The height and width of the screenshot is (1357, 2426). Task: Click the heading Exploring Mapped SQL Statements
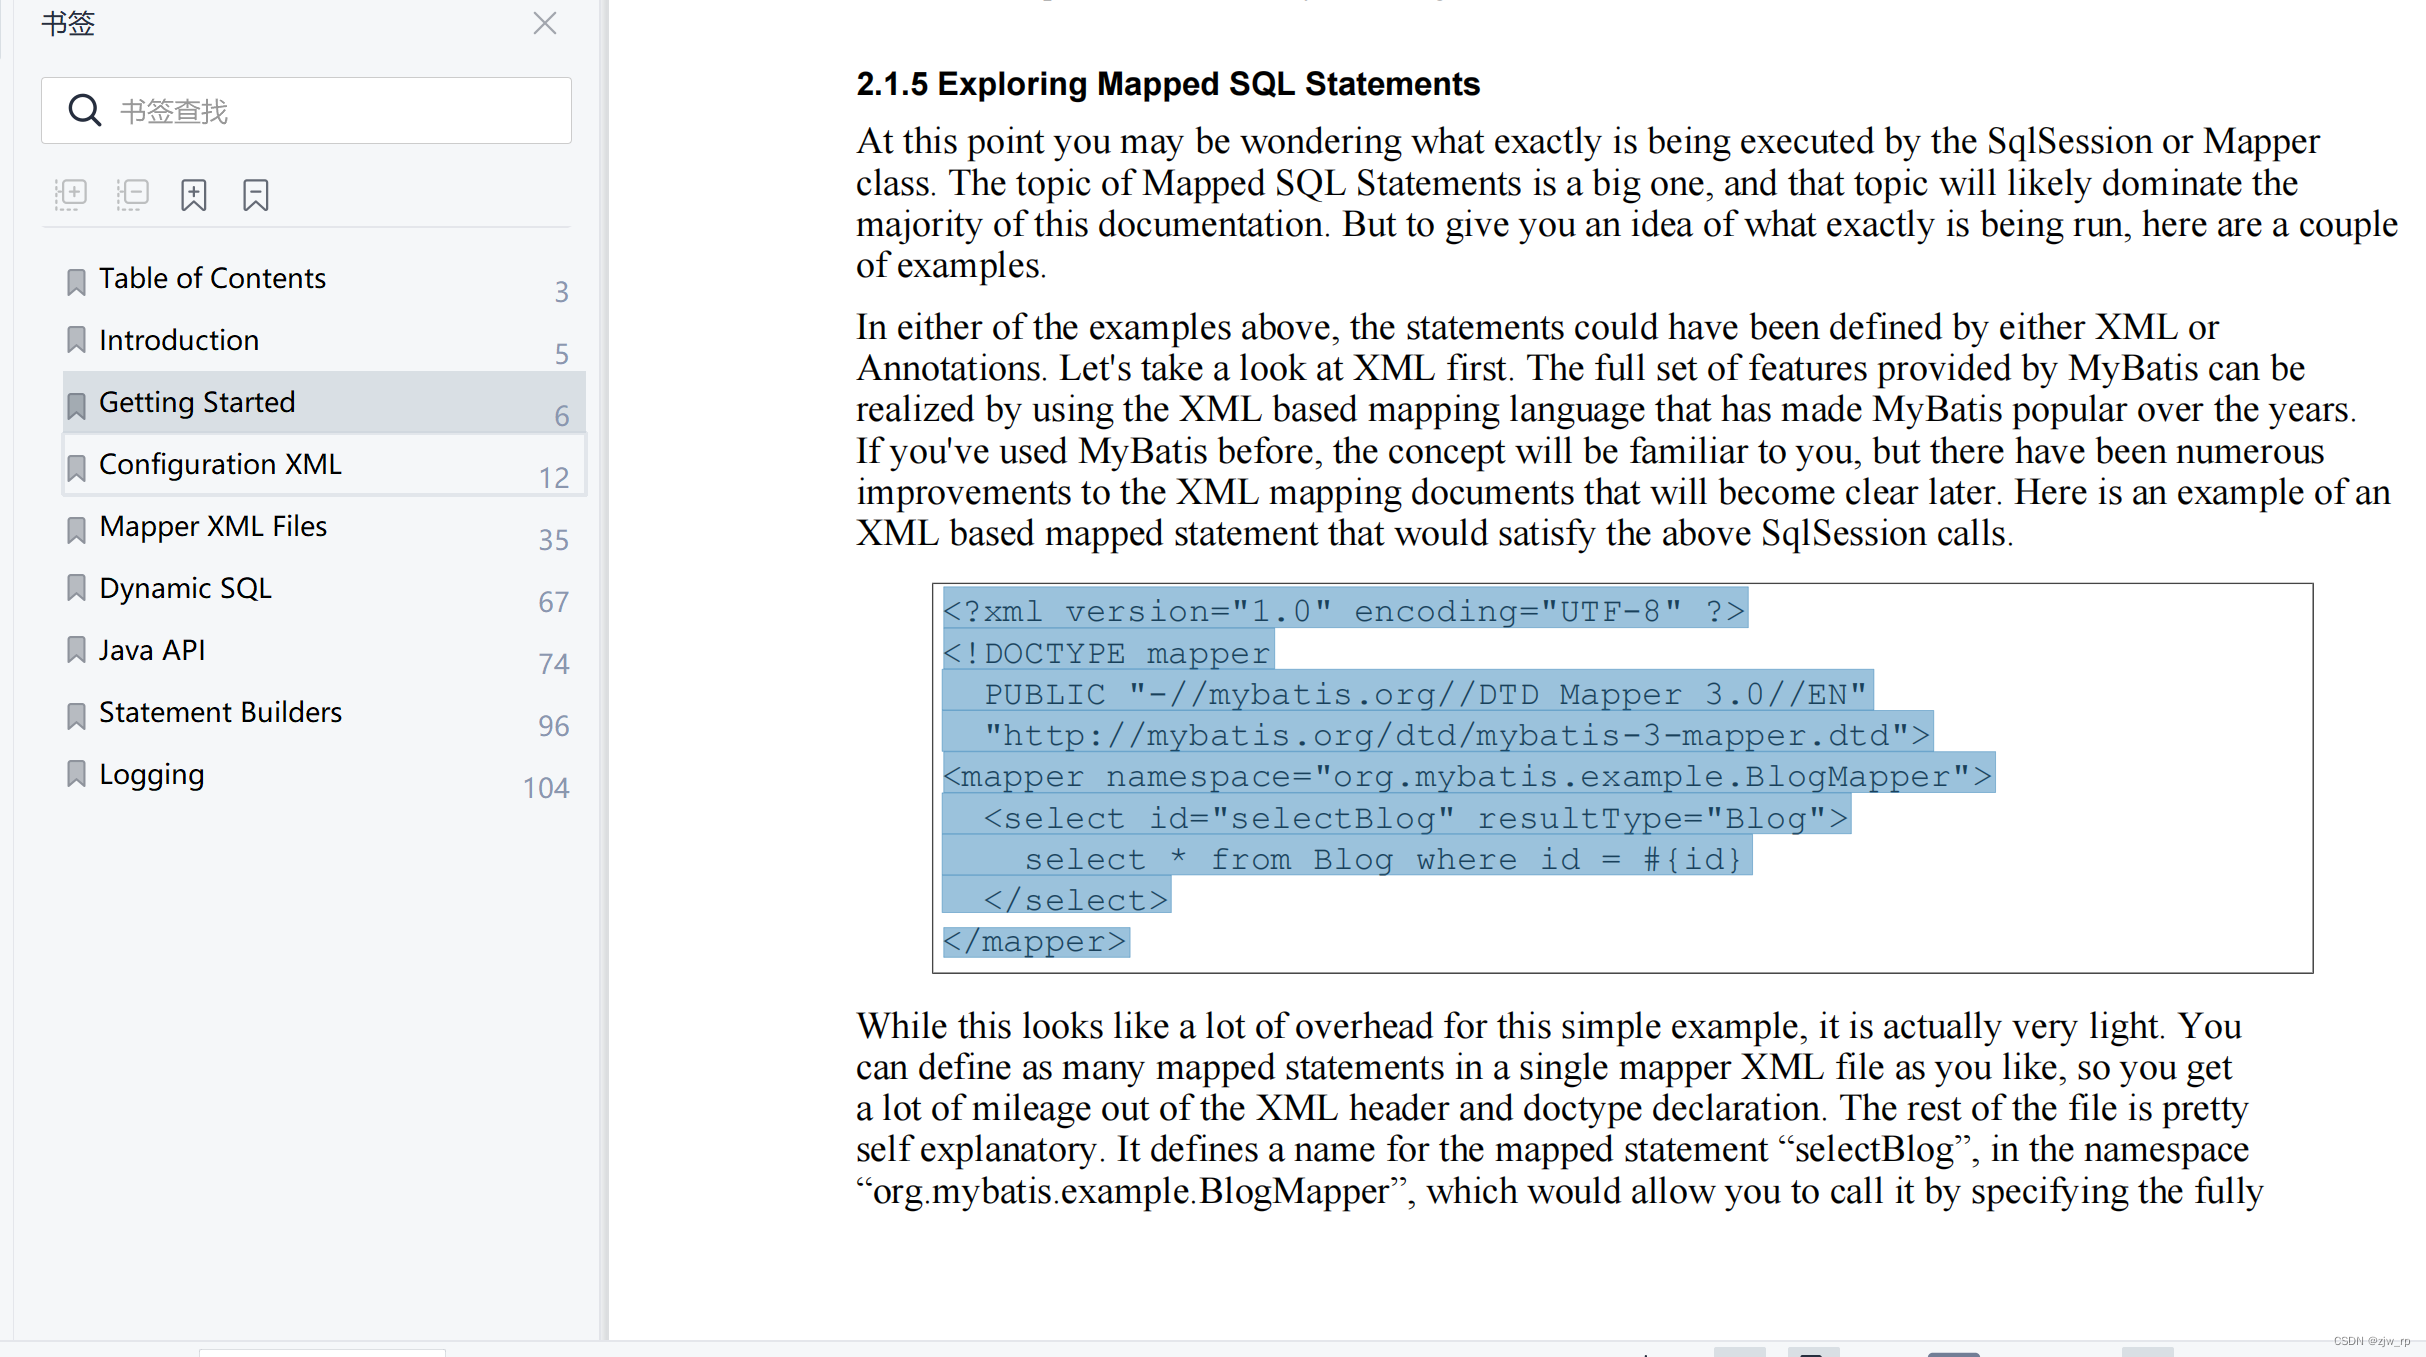tap(1167, 84)
